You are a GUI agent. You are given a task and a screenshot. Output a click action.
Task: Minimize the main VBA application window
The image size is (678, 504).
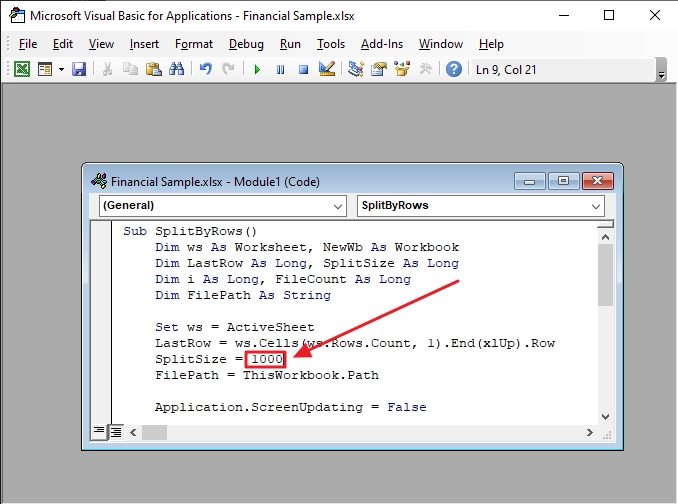[563, 16]
